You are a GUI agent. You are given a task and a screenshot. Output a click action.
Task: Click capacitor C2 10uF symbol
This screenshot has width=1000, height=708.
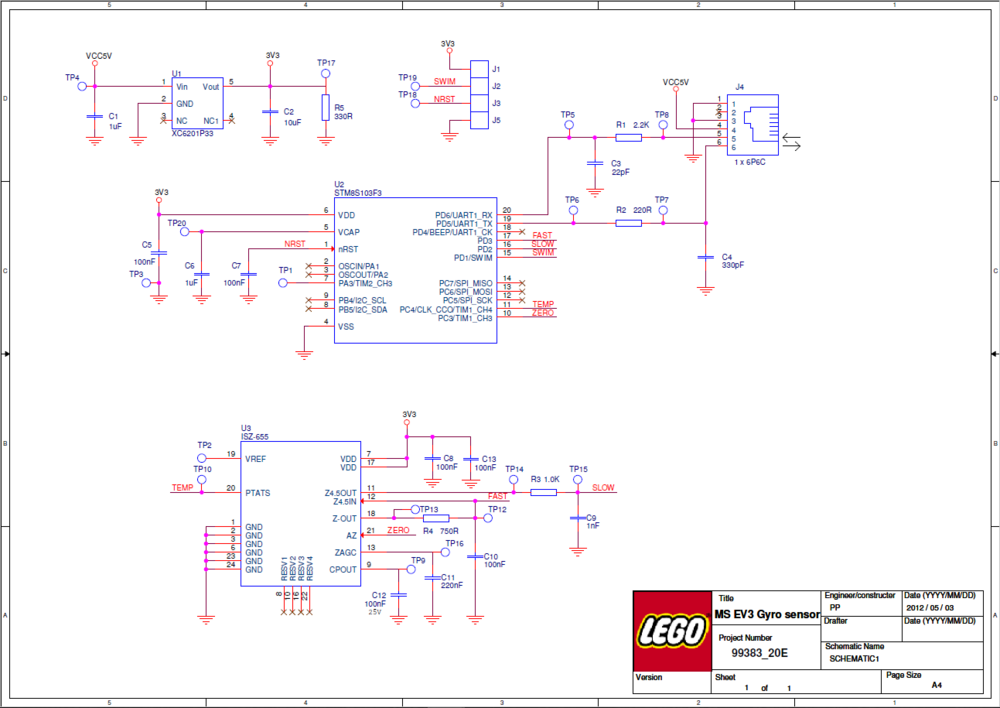tap(269, 112)
